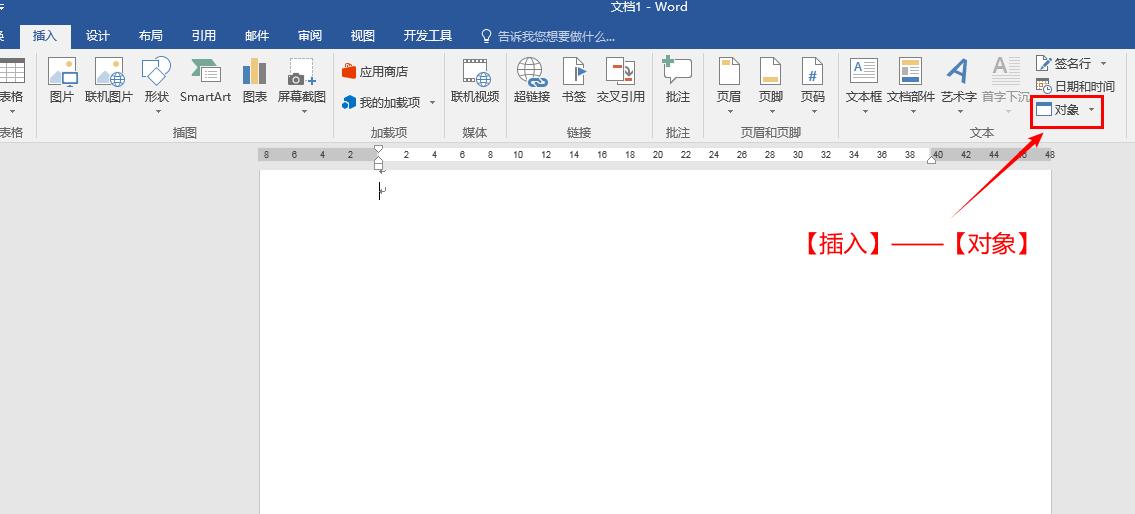The image size is (1135, 514).
Task: Click the 应用商店 store button
Action: tap(375, 72)
